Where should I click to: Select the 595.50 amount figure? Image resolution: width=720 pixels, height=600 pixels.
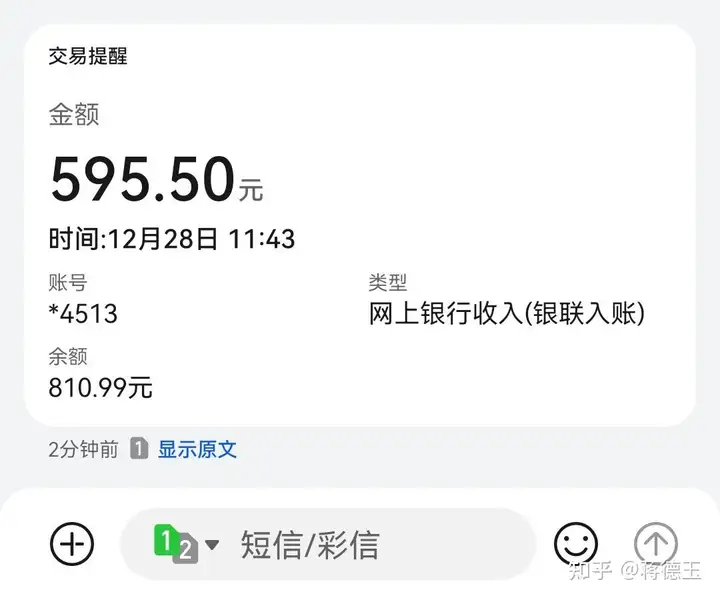click(x=142, y=179)
